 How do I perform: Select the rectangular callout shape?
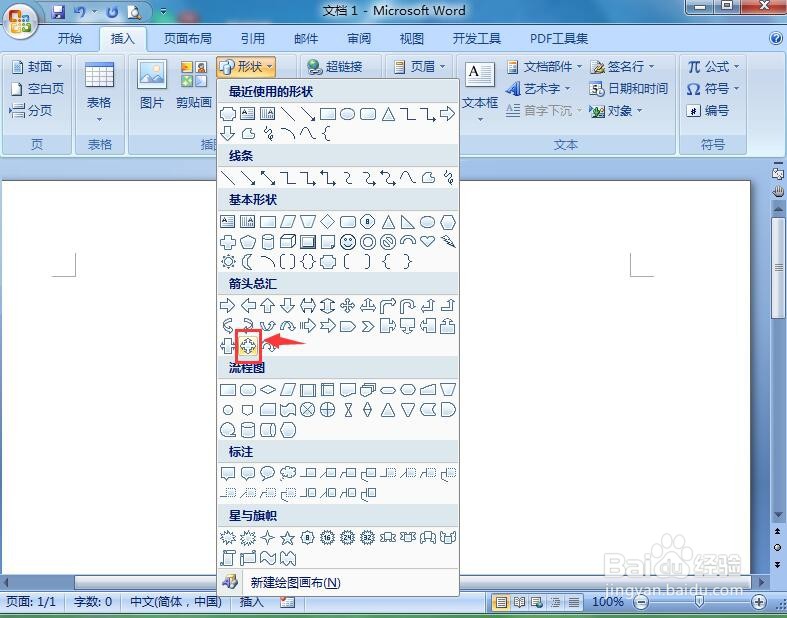pyautogui.click(x=228, y=473)
